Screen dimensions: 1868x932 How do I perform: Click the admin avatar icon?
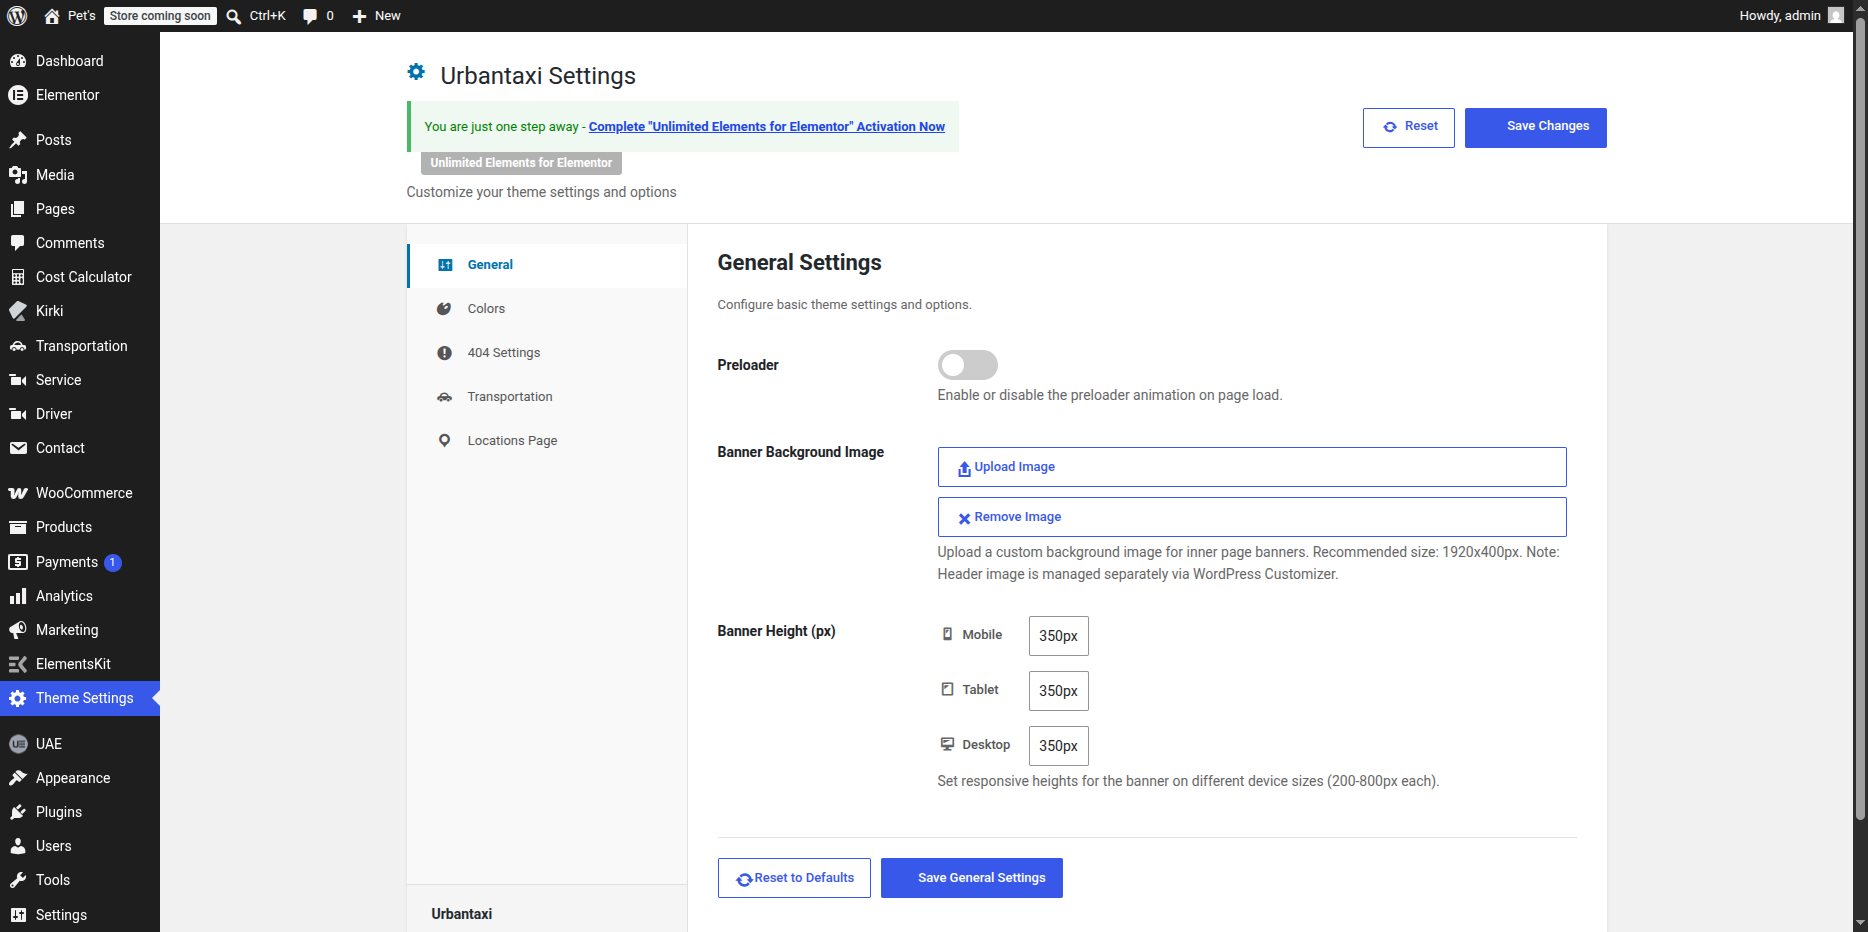coord(1836,15)
